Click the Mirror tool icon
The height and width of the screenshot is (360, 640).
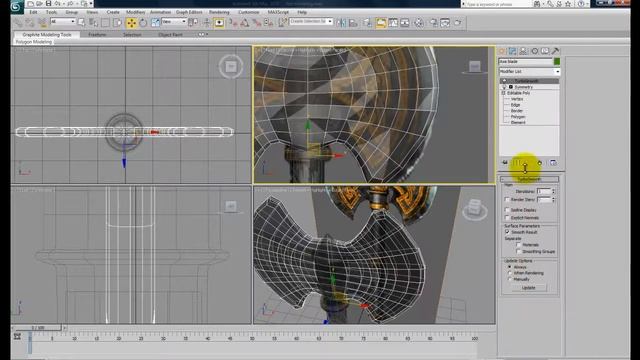[x=341, y=23]
